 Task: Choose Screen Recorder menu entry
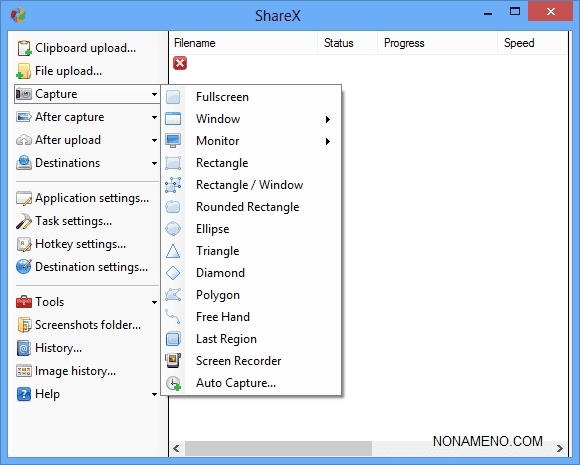coord(251,361)
